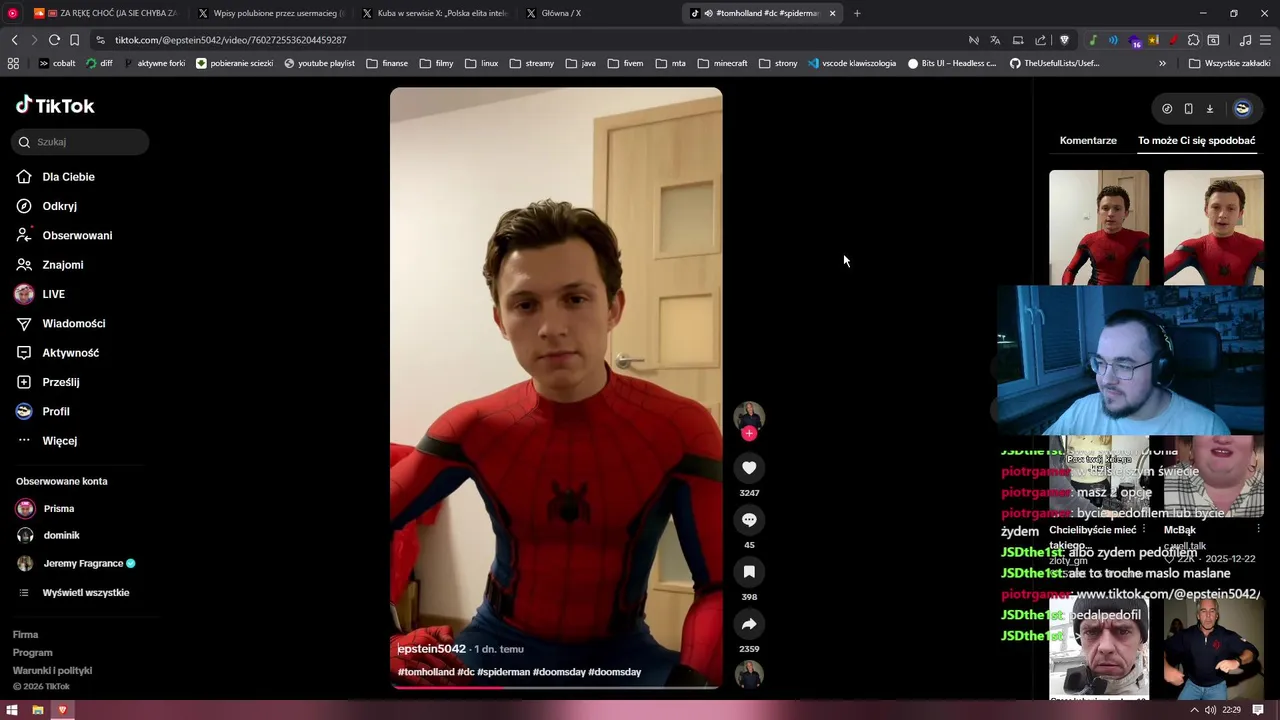1280x720 pixels.
Task: Open the browser hamburger menu
Action: (1265, 40)
